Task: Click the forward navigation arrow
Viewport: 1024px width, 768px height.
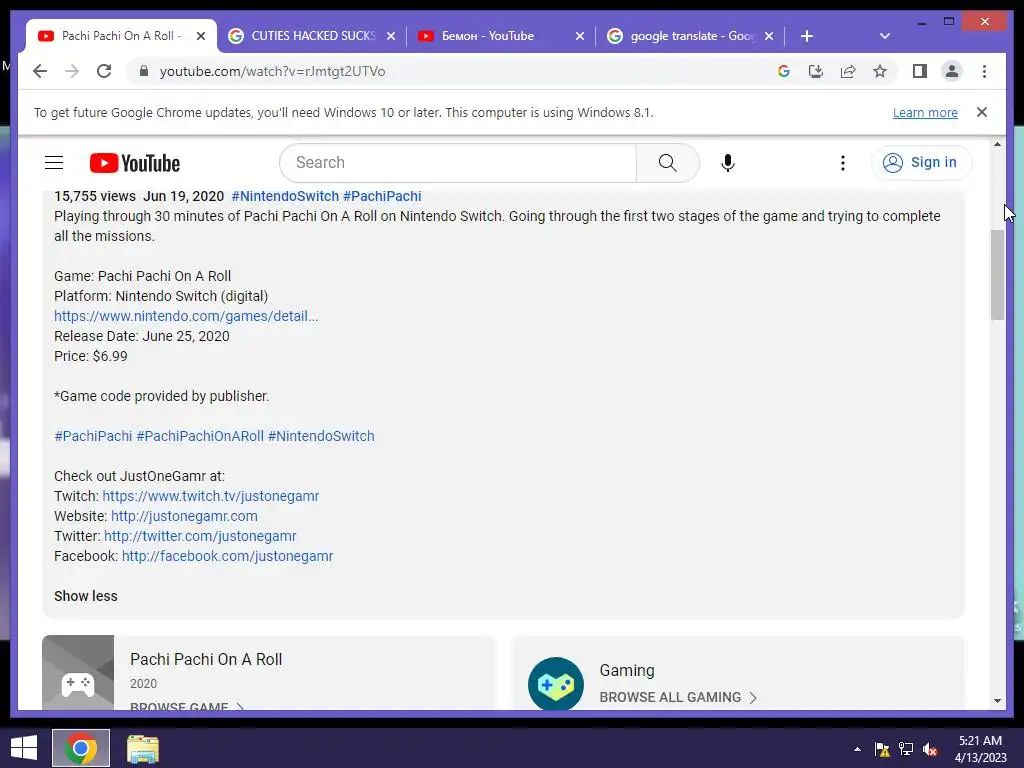Action: pyautogui.click(x=72, y=71)
